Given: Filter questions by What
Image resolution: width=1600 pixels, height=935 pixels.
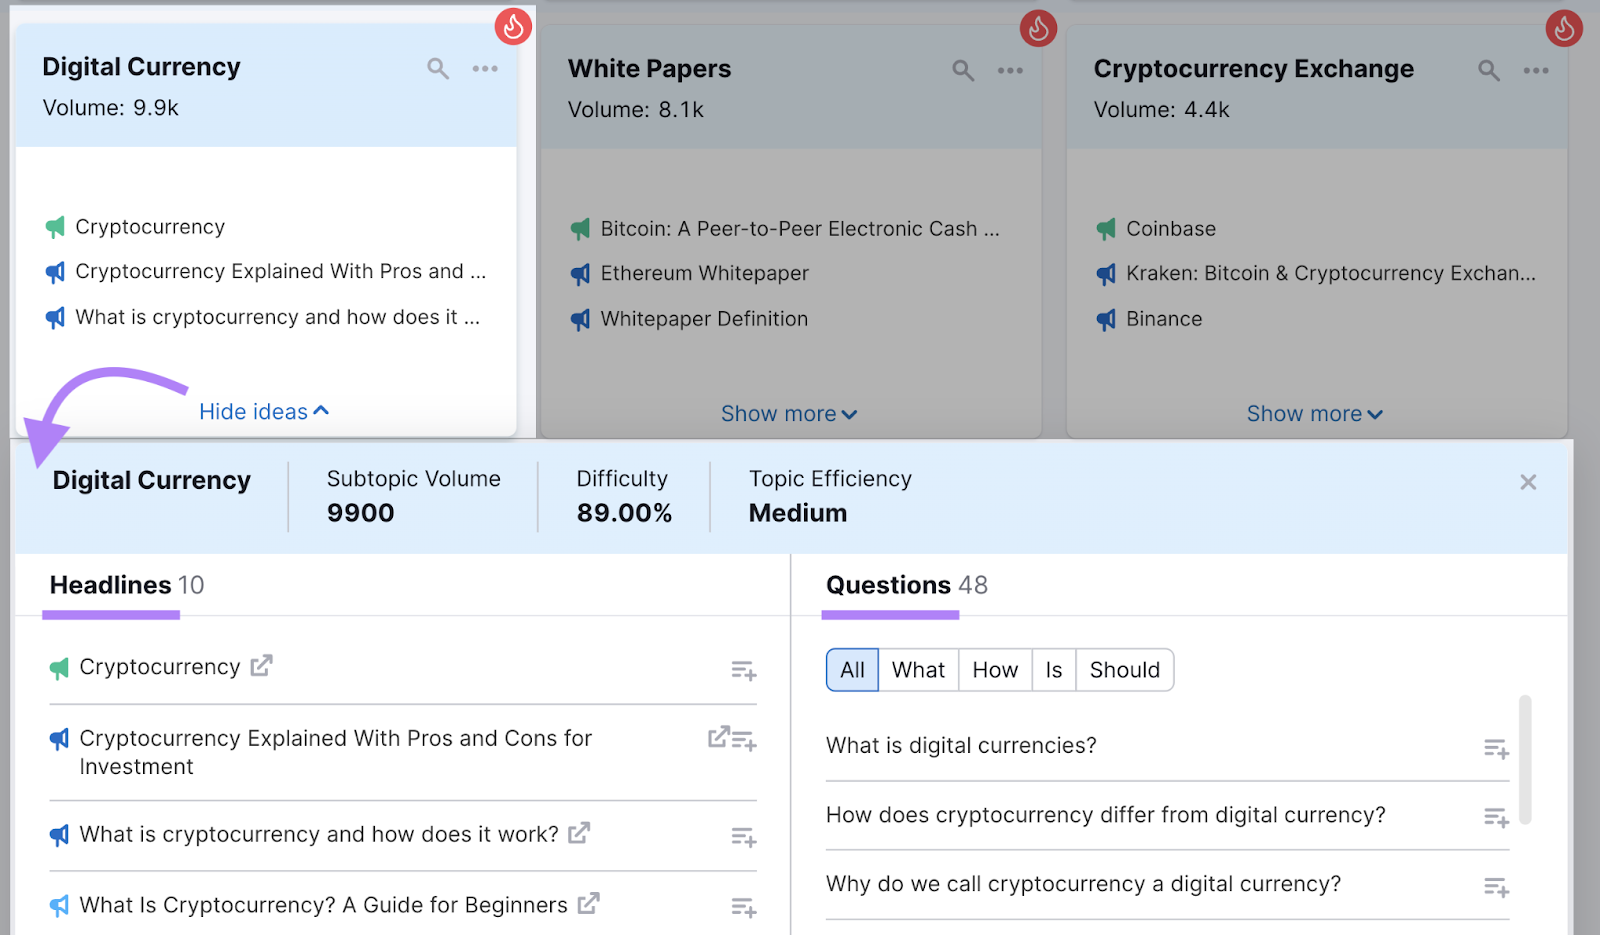Looking at the screenshot, I should point(918,670).
